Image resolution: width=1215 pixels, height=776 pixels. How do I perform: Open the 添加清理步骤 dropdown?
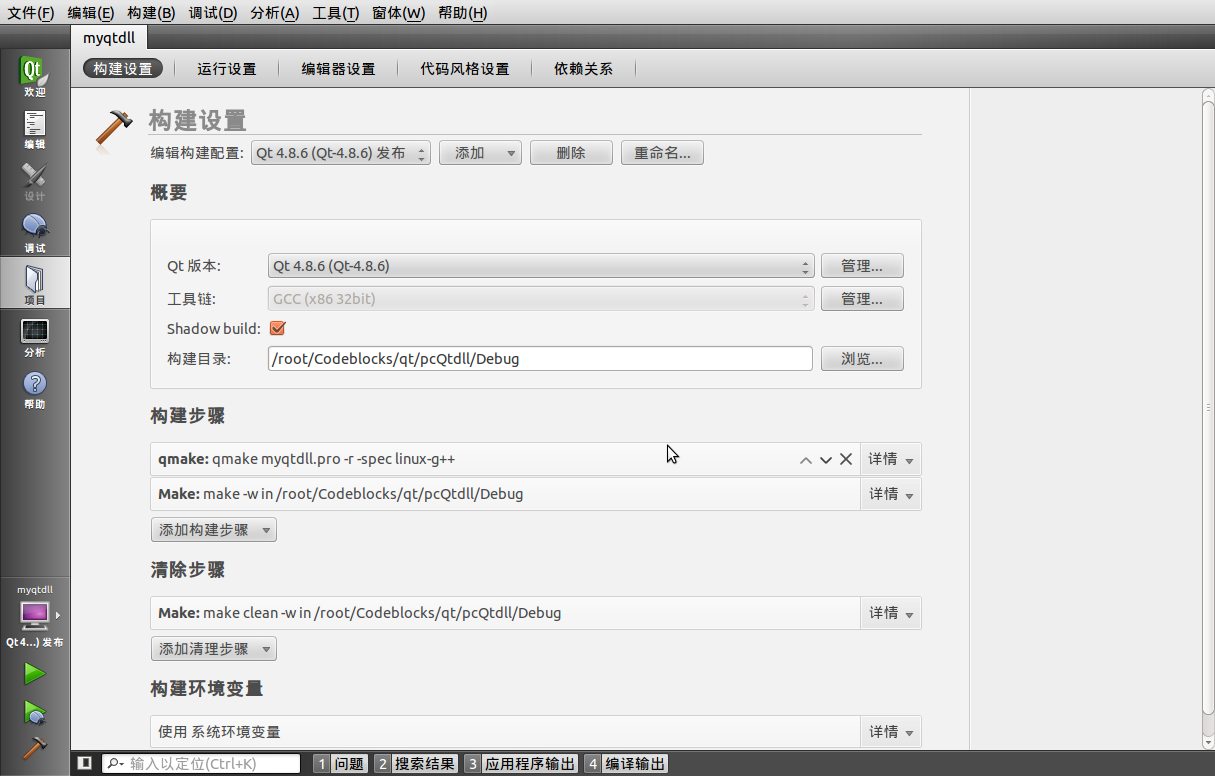pos(214,649)
